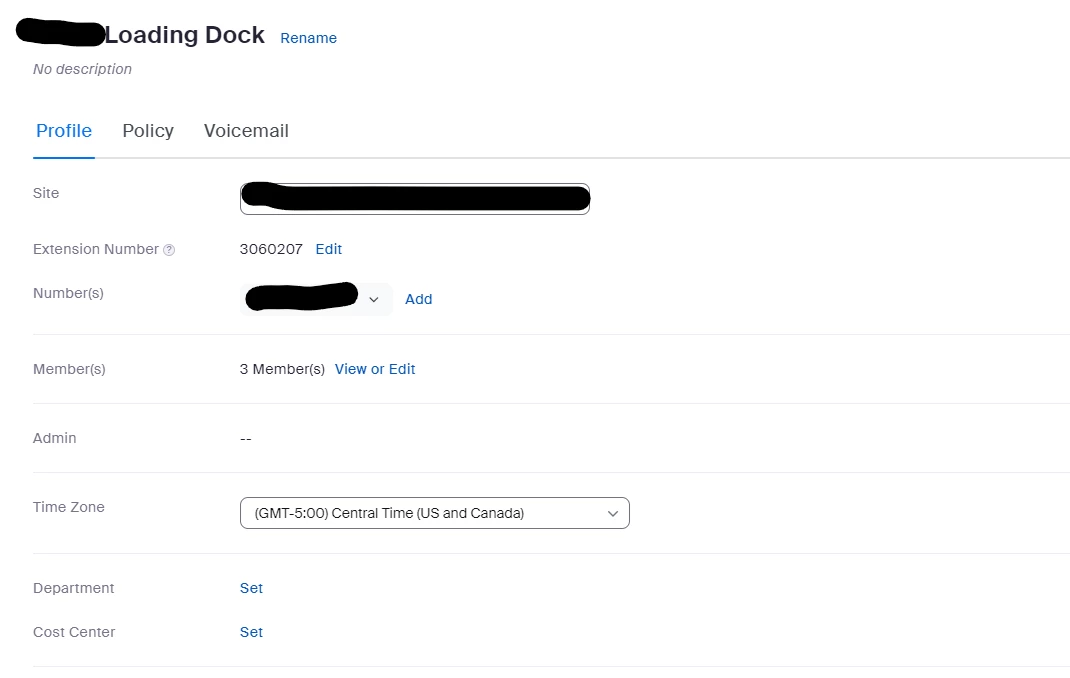Image resolution: width=1070 pixels, height=678 pixels.
Task: Click the Time Zone field label
Action: click(x=69, y=507)
